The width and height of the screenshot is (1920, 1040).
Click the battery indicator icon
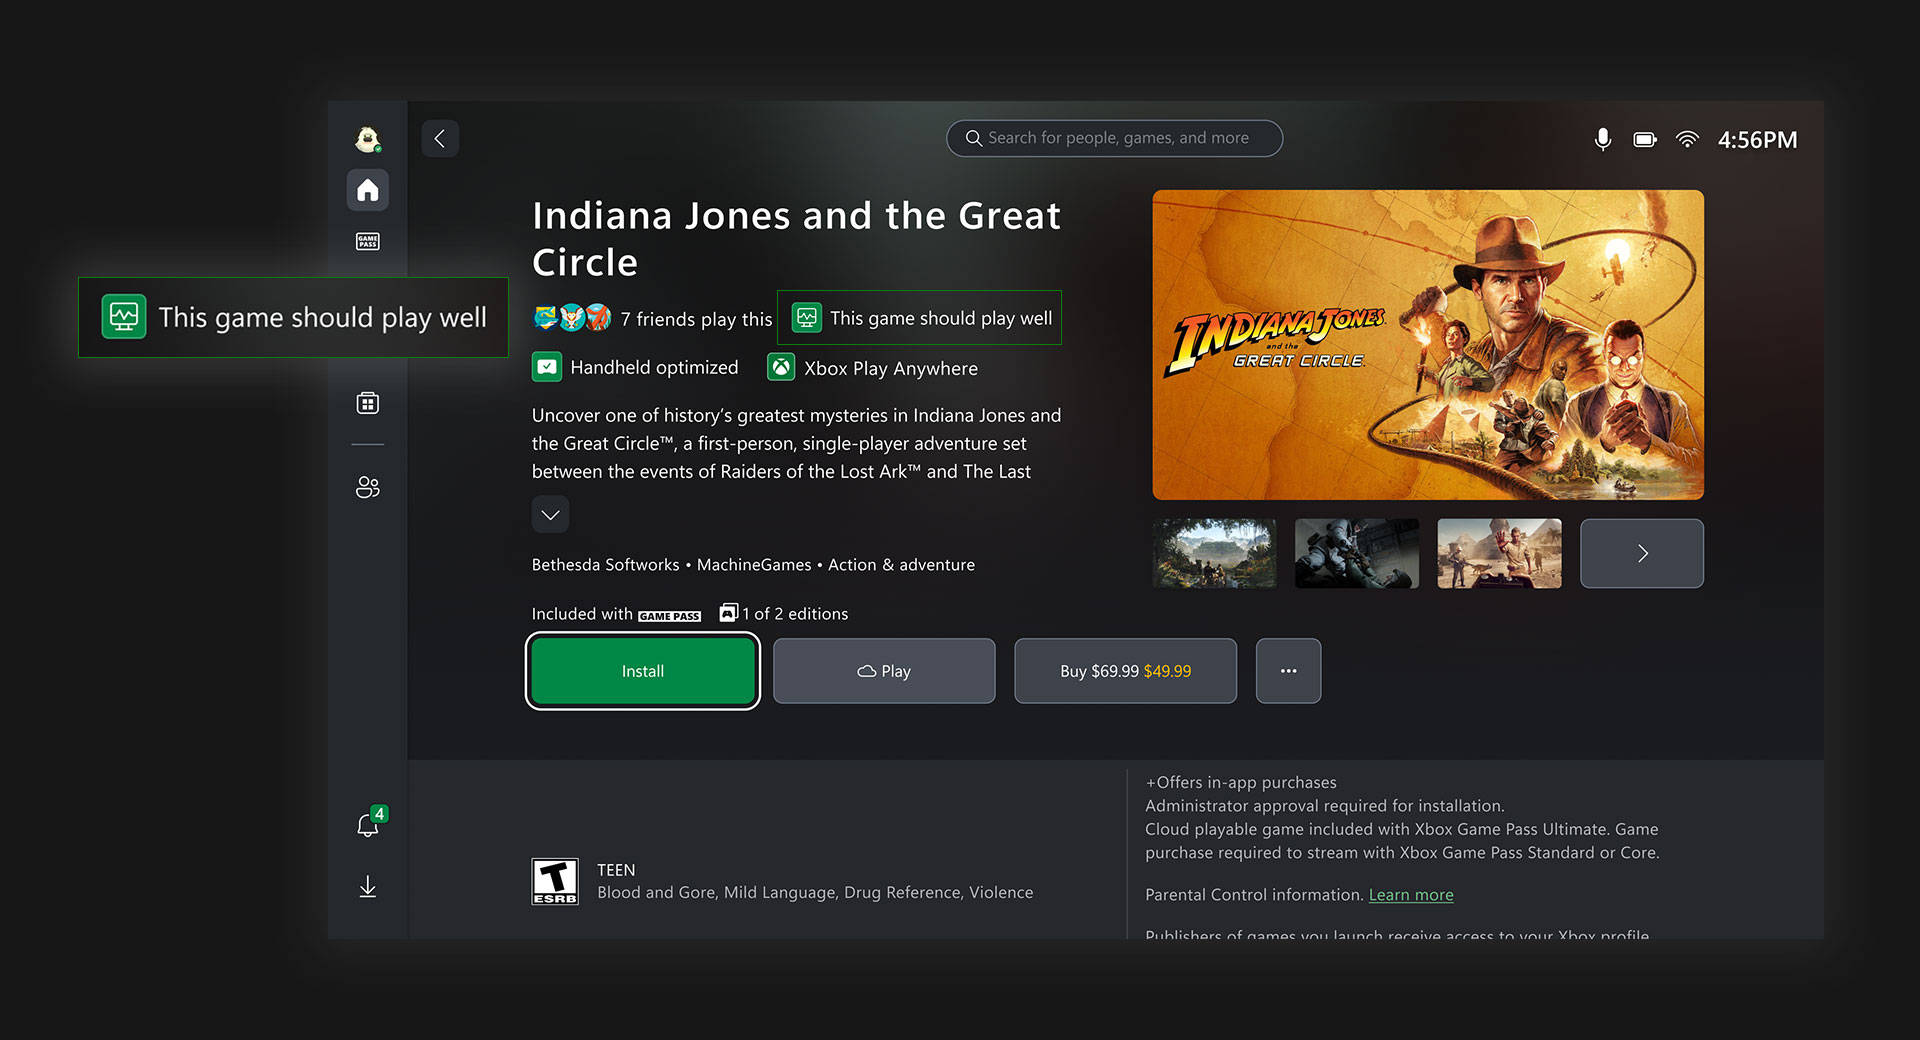[1645, 139]
